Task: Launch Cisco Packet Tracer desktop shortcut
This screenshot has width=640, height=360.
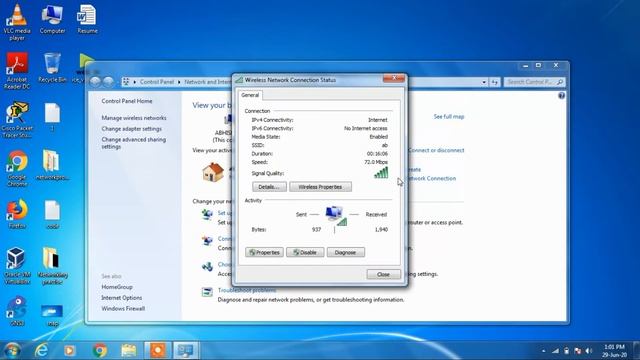Action: coord(17,119)
